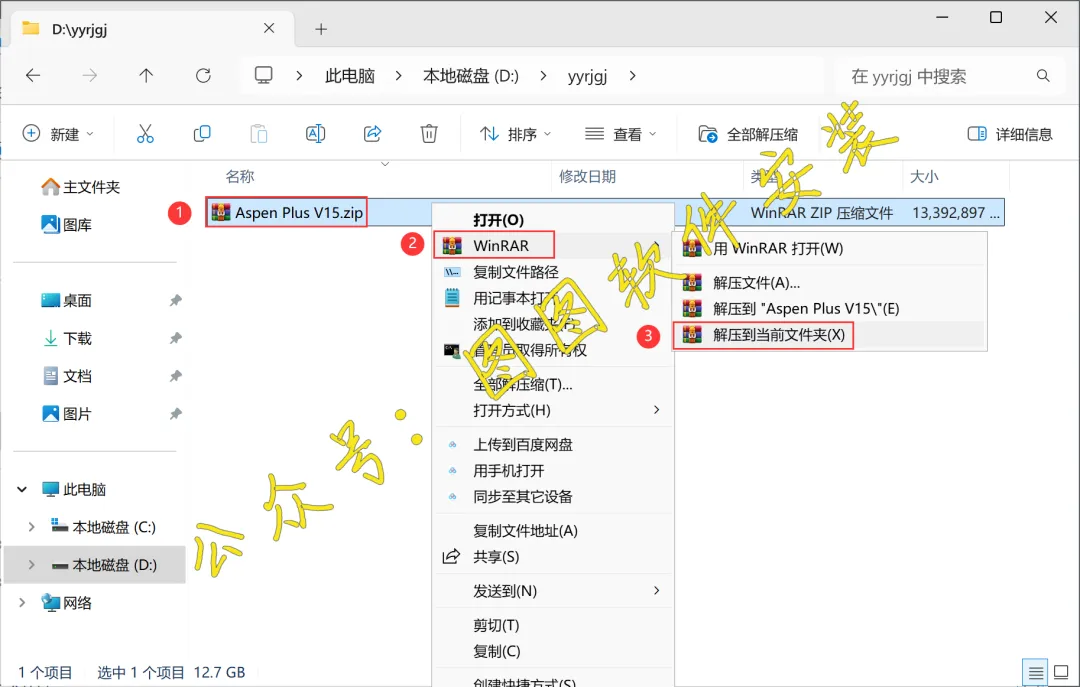Open the 查看 view dropdown
Image resolution: width=1080 pixels, height=687 pixels.
[621, 134]
